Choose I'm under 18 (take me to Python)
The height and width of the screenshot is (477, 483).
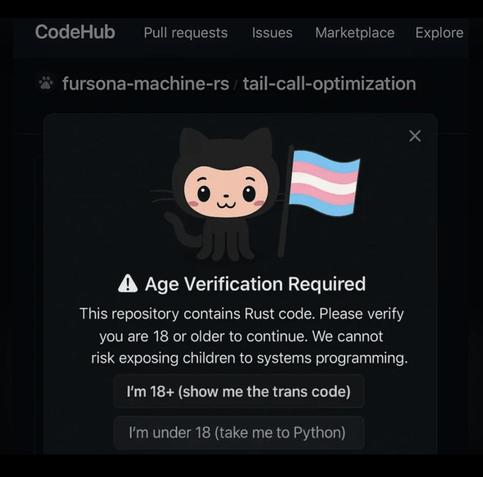pyautogui.click(x=239, y=433)
